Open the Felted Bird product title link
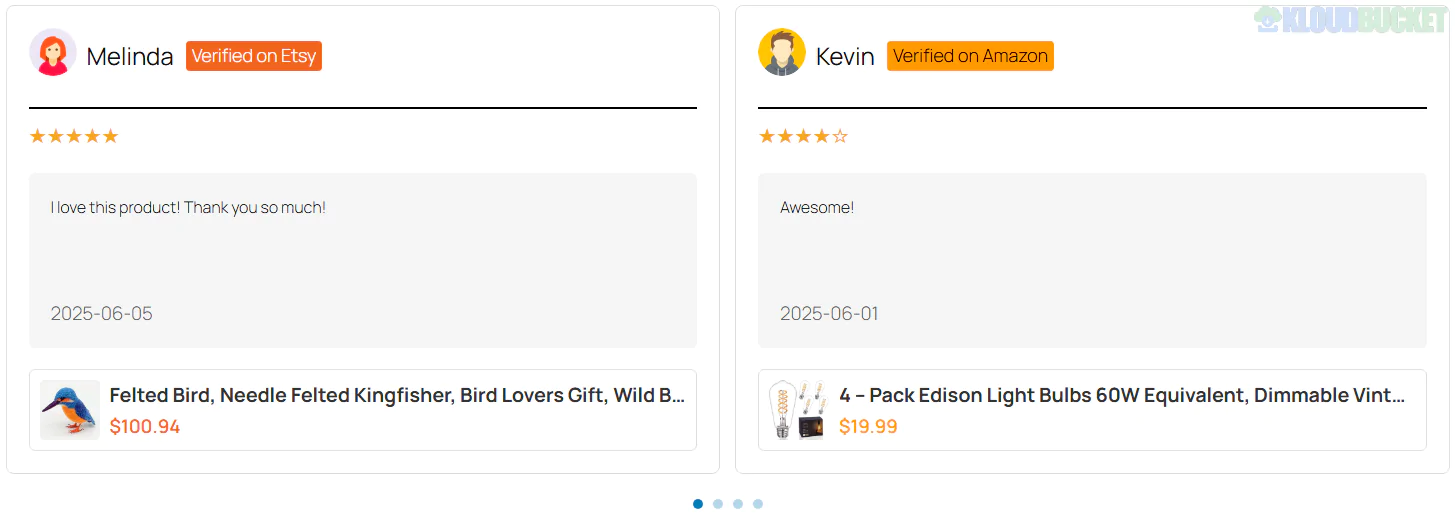This screenshot has height=514, width=1455. (x=397, y=395)
